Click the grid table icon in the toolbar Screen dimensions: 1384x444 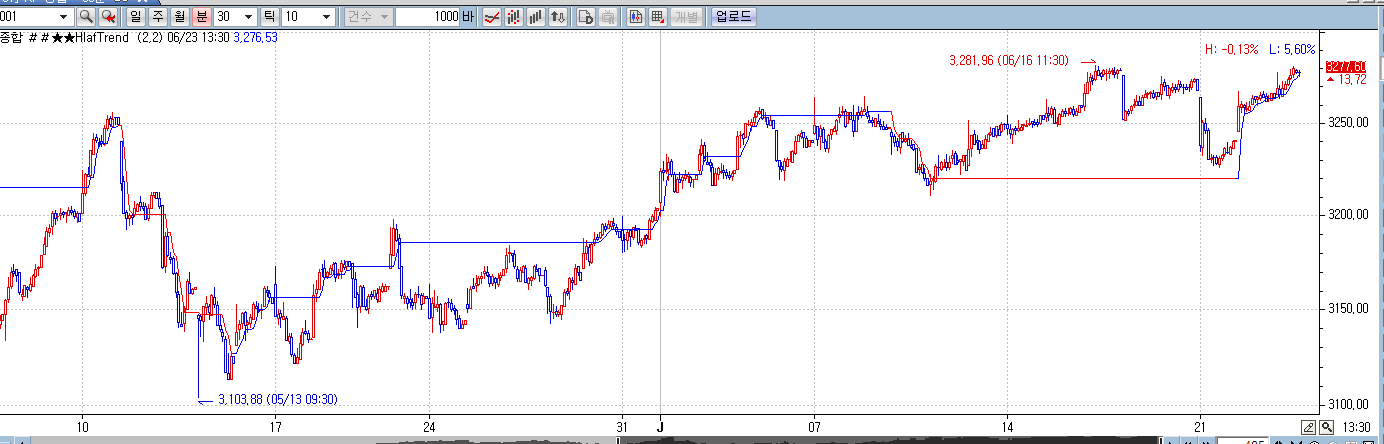(657, 17)
